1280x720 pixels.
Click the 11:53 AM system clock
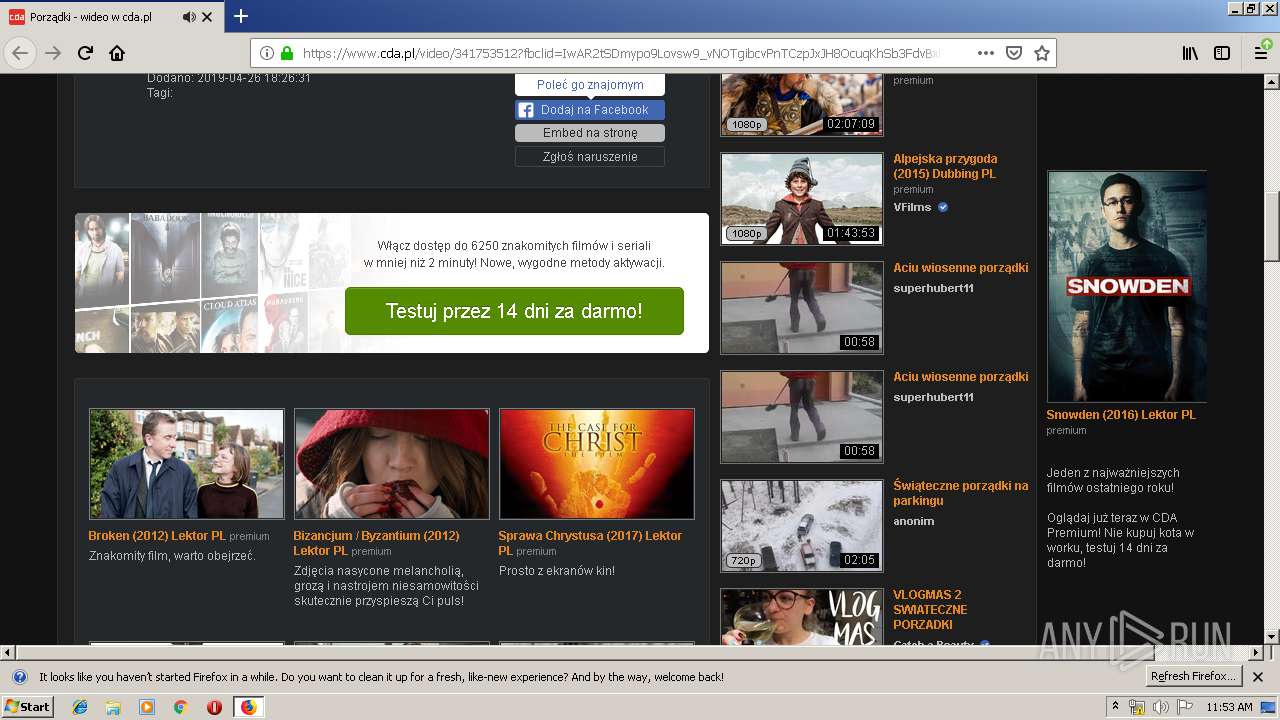coord(1229,707)
